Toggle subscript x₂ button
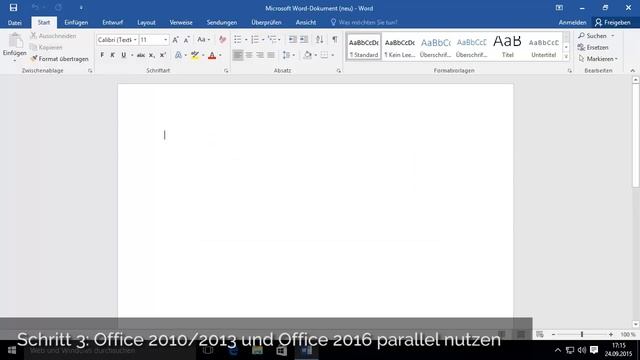The height and width of the screenshot is (360, 640). (x=152, y=55)
